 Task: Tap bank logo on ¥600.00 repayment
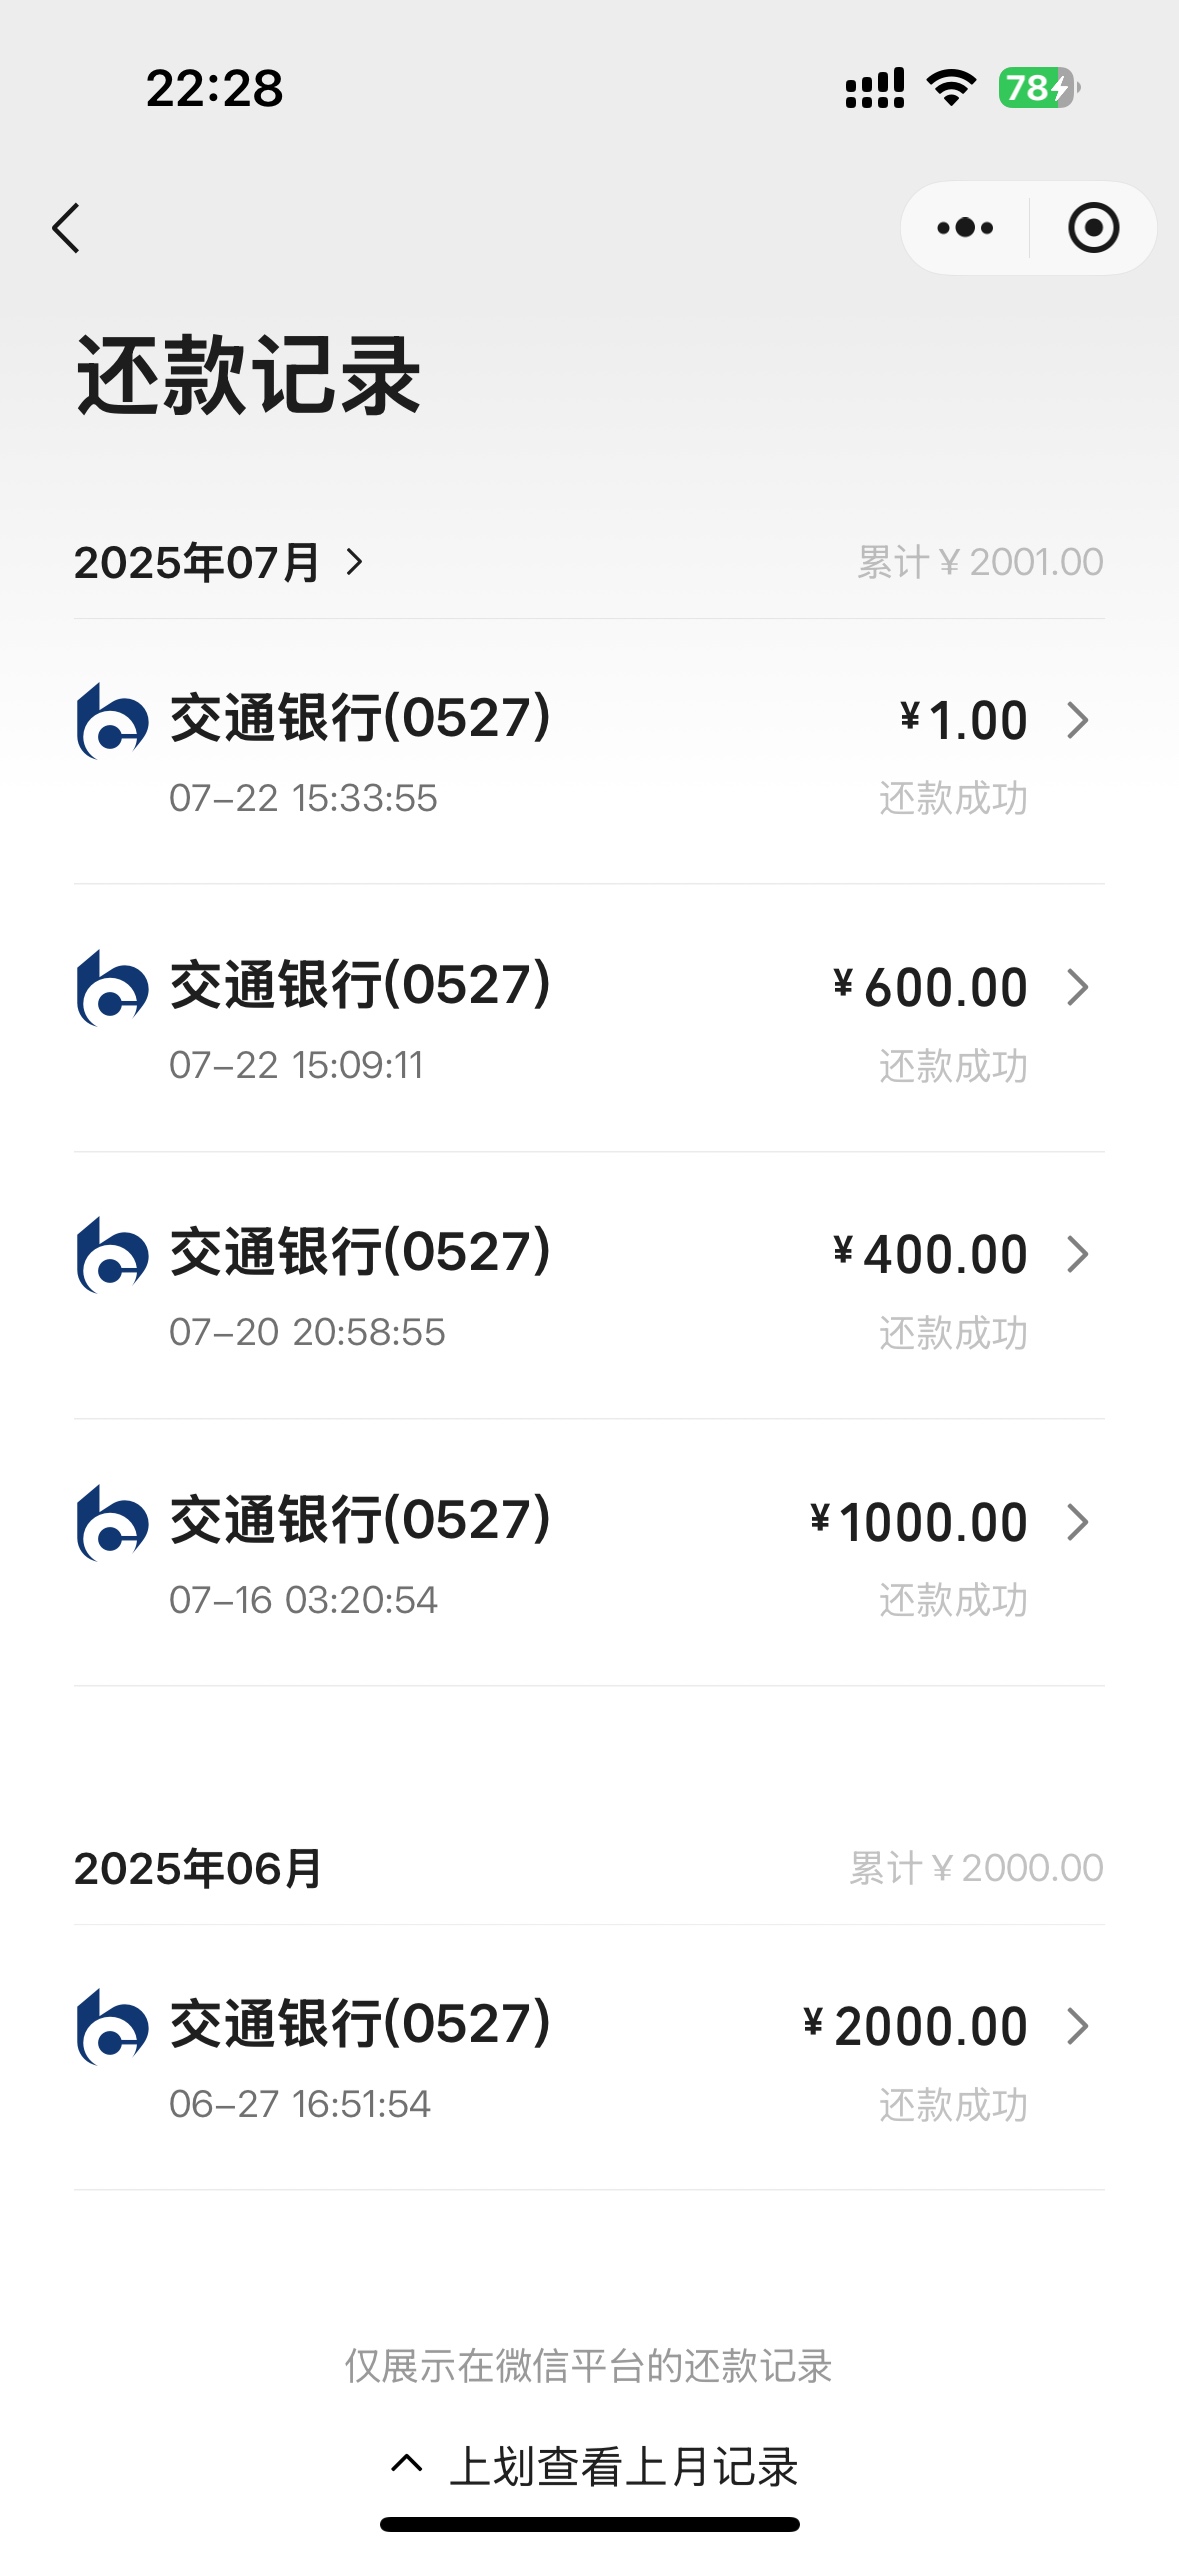point(112,988)
